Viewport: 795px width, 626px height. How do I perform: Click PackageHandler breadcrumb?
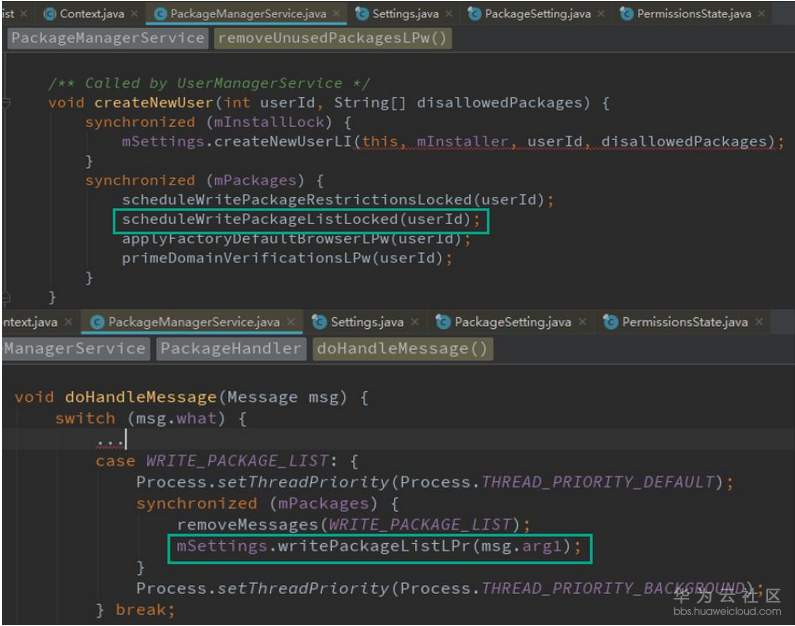click(231, 349)
